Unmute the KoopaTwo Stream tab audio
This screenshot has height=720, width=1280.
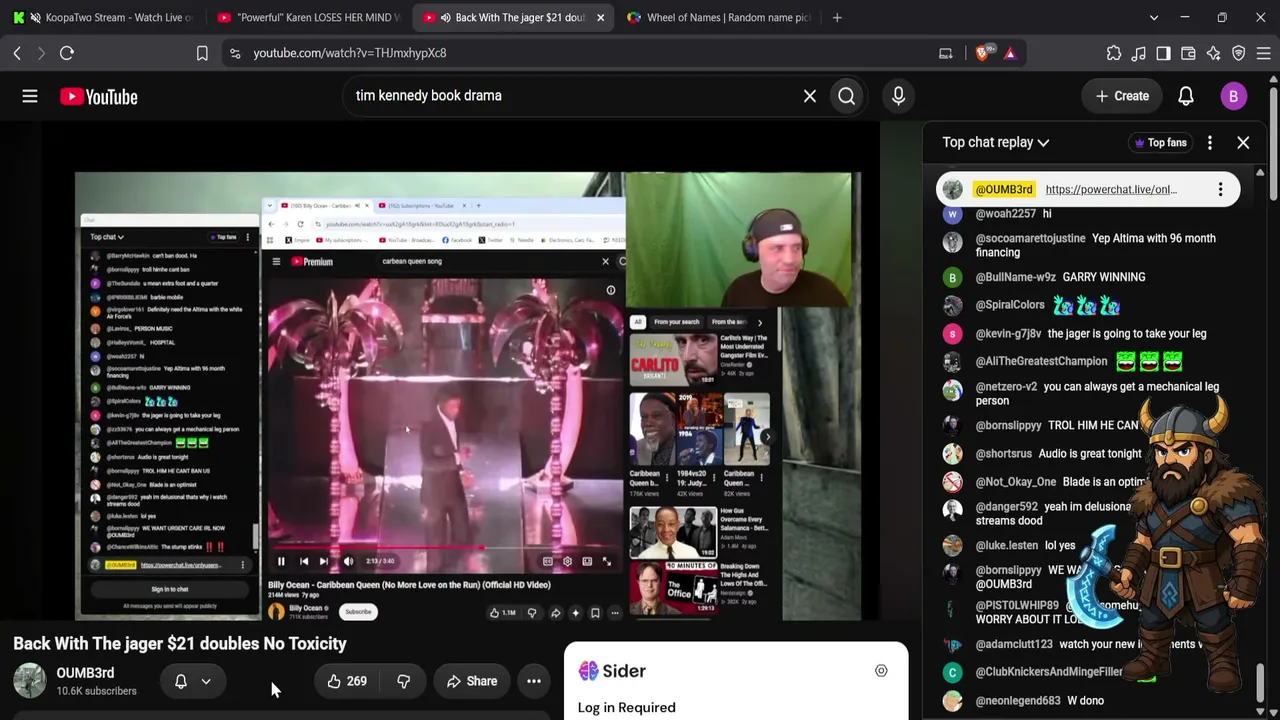tap(36, 18)
